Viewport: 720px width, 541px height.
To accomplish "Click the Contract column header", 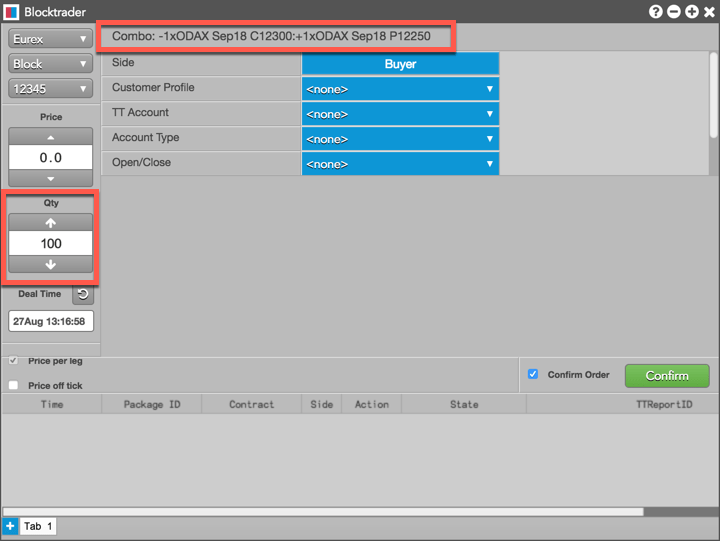I will pos(251,404).
